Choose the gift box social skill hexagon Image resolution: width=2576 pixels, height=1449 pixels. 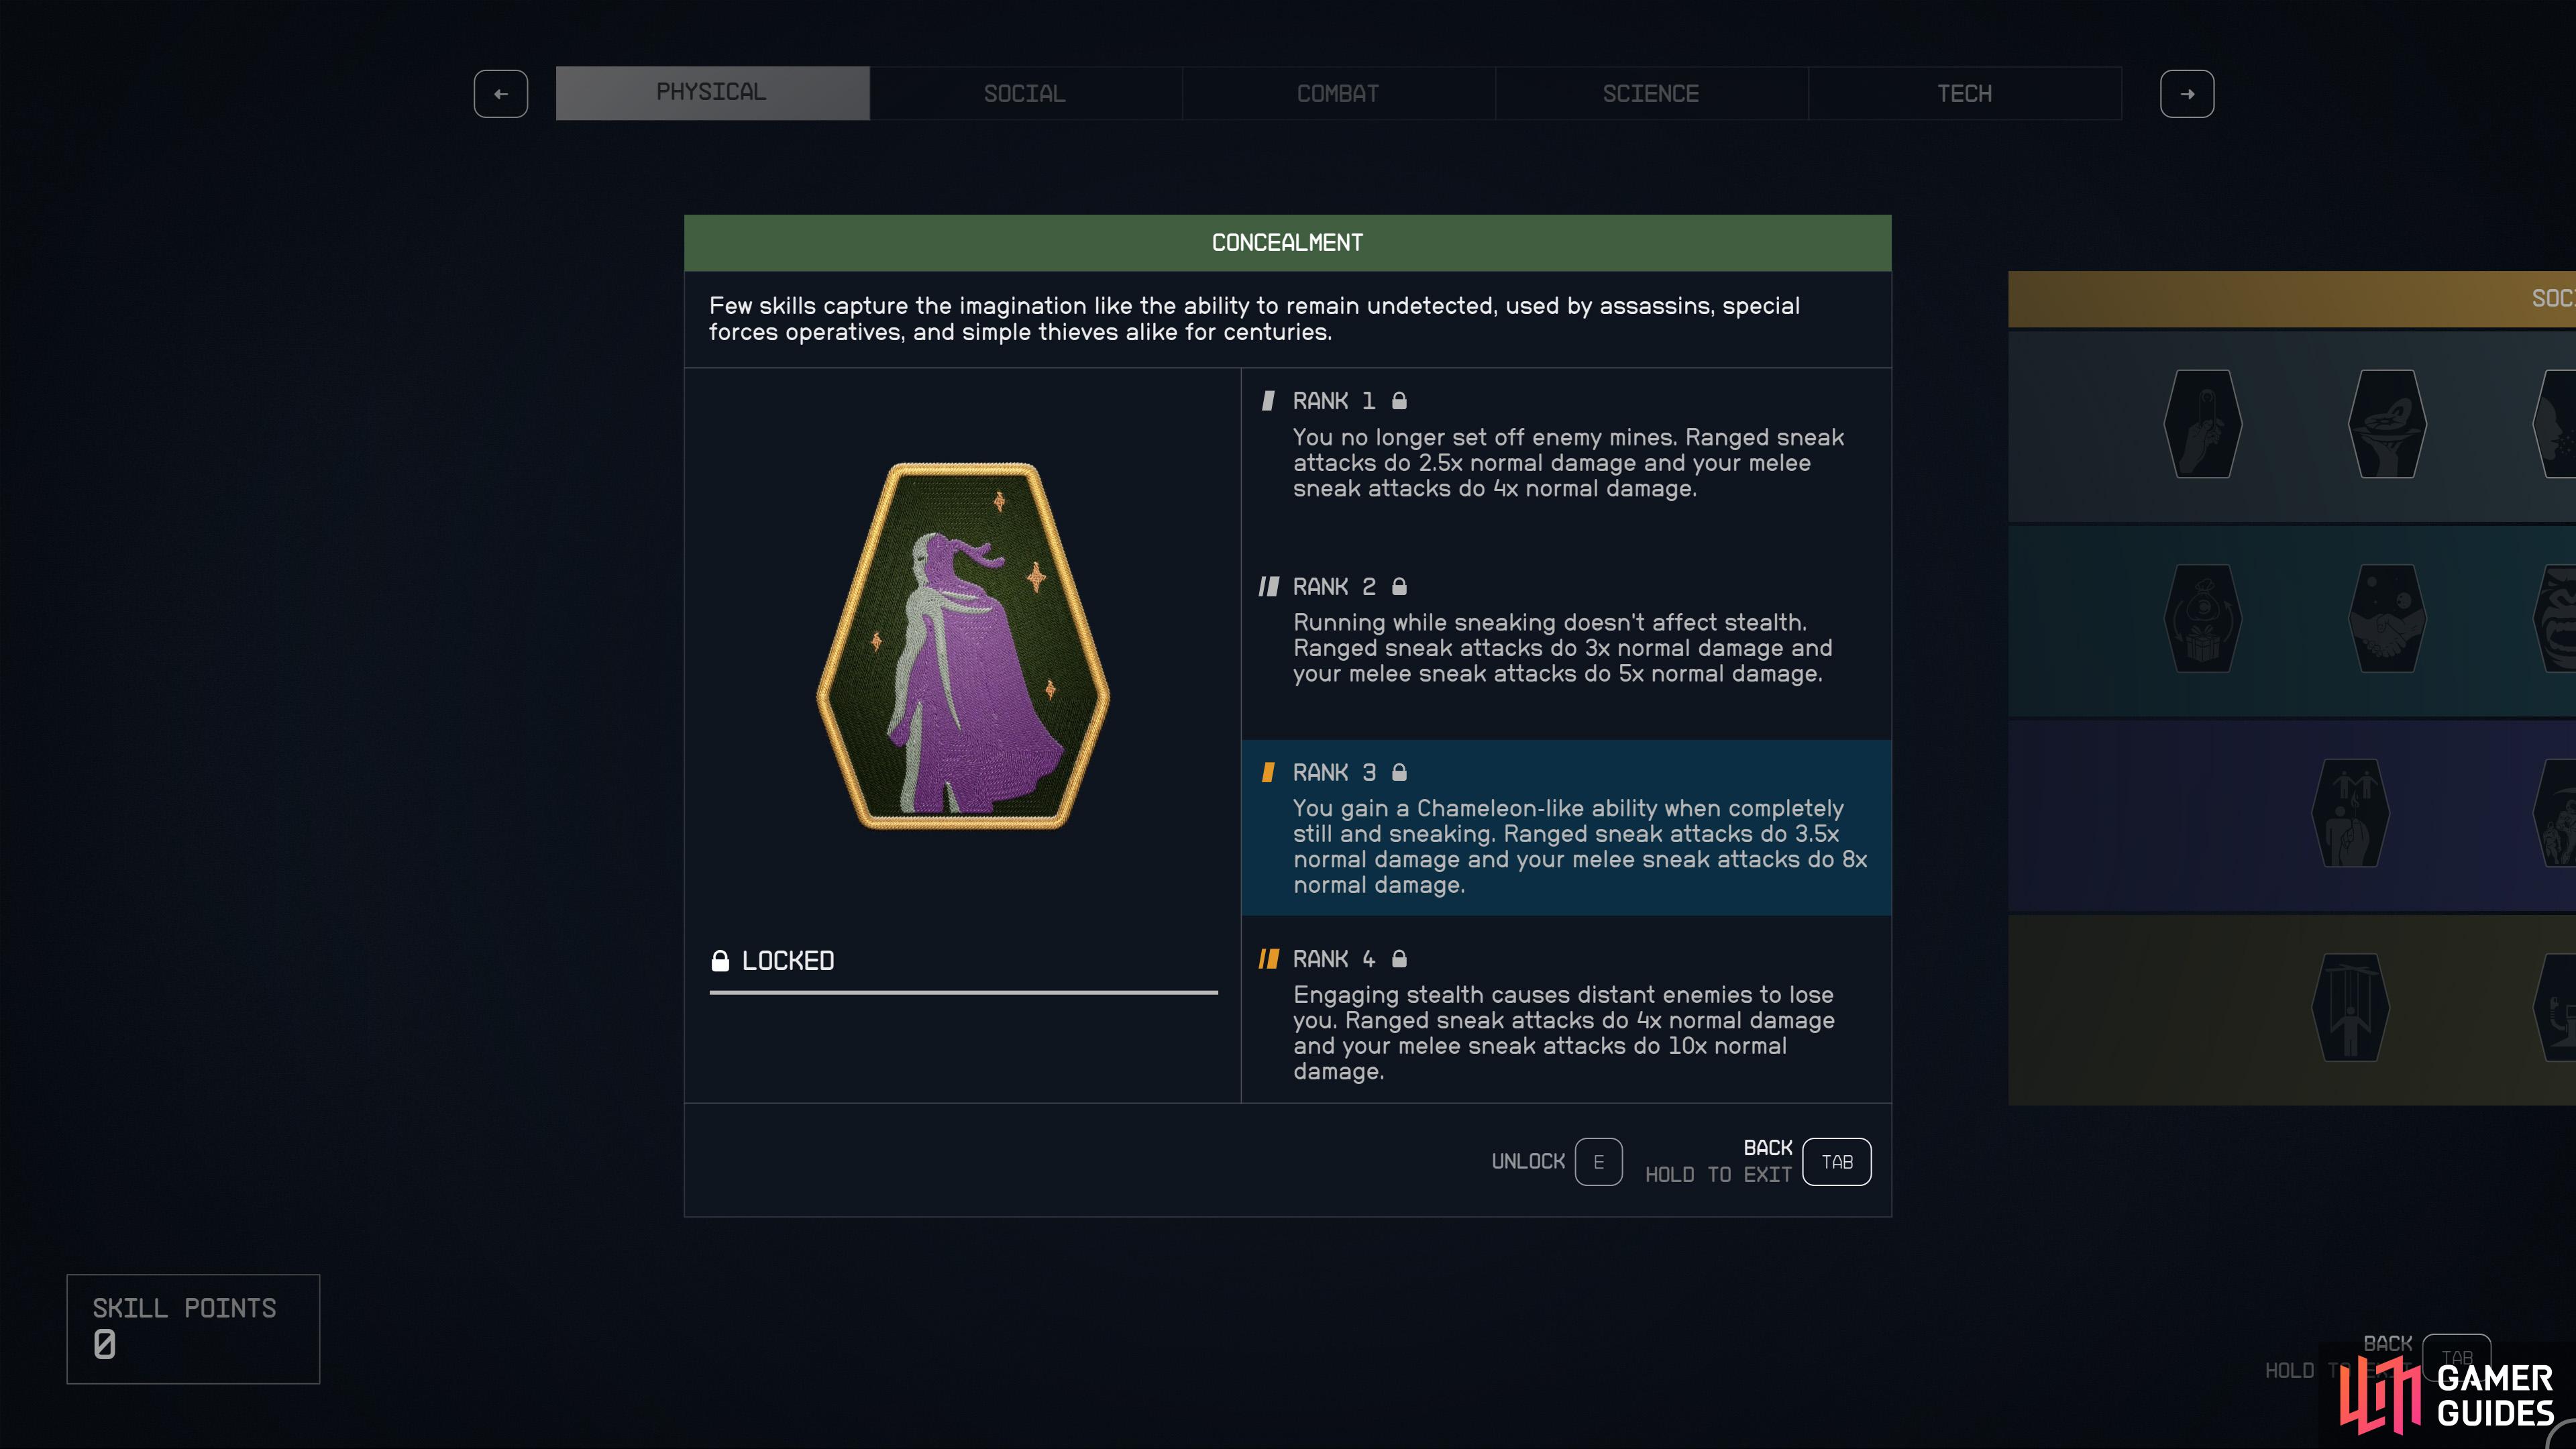pos(2202,618)
